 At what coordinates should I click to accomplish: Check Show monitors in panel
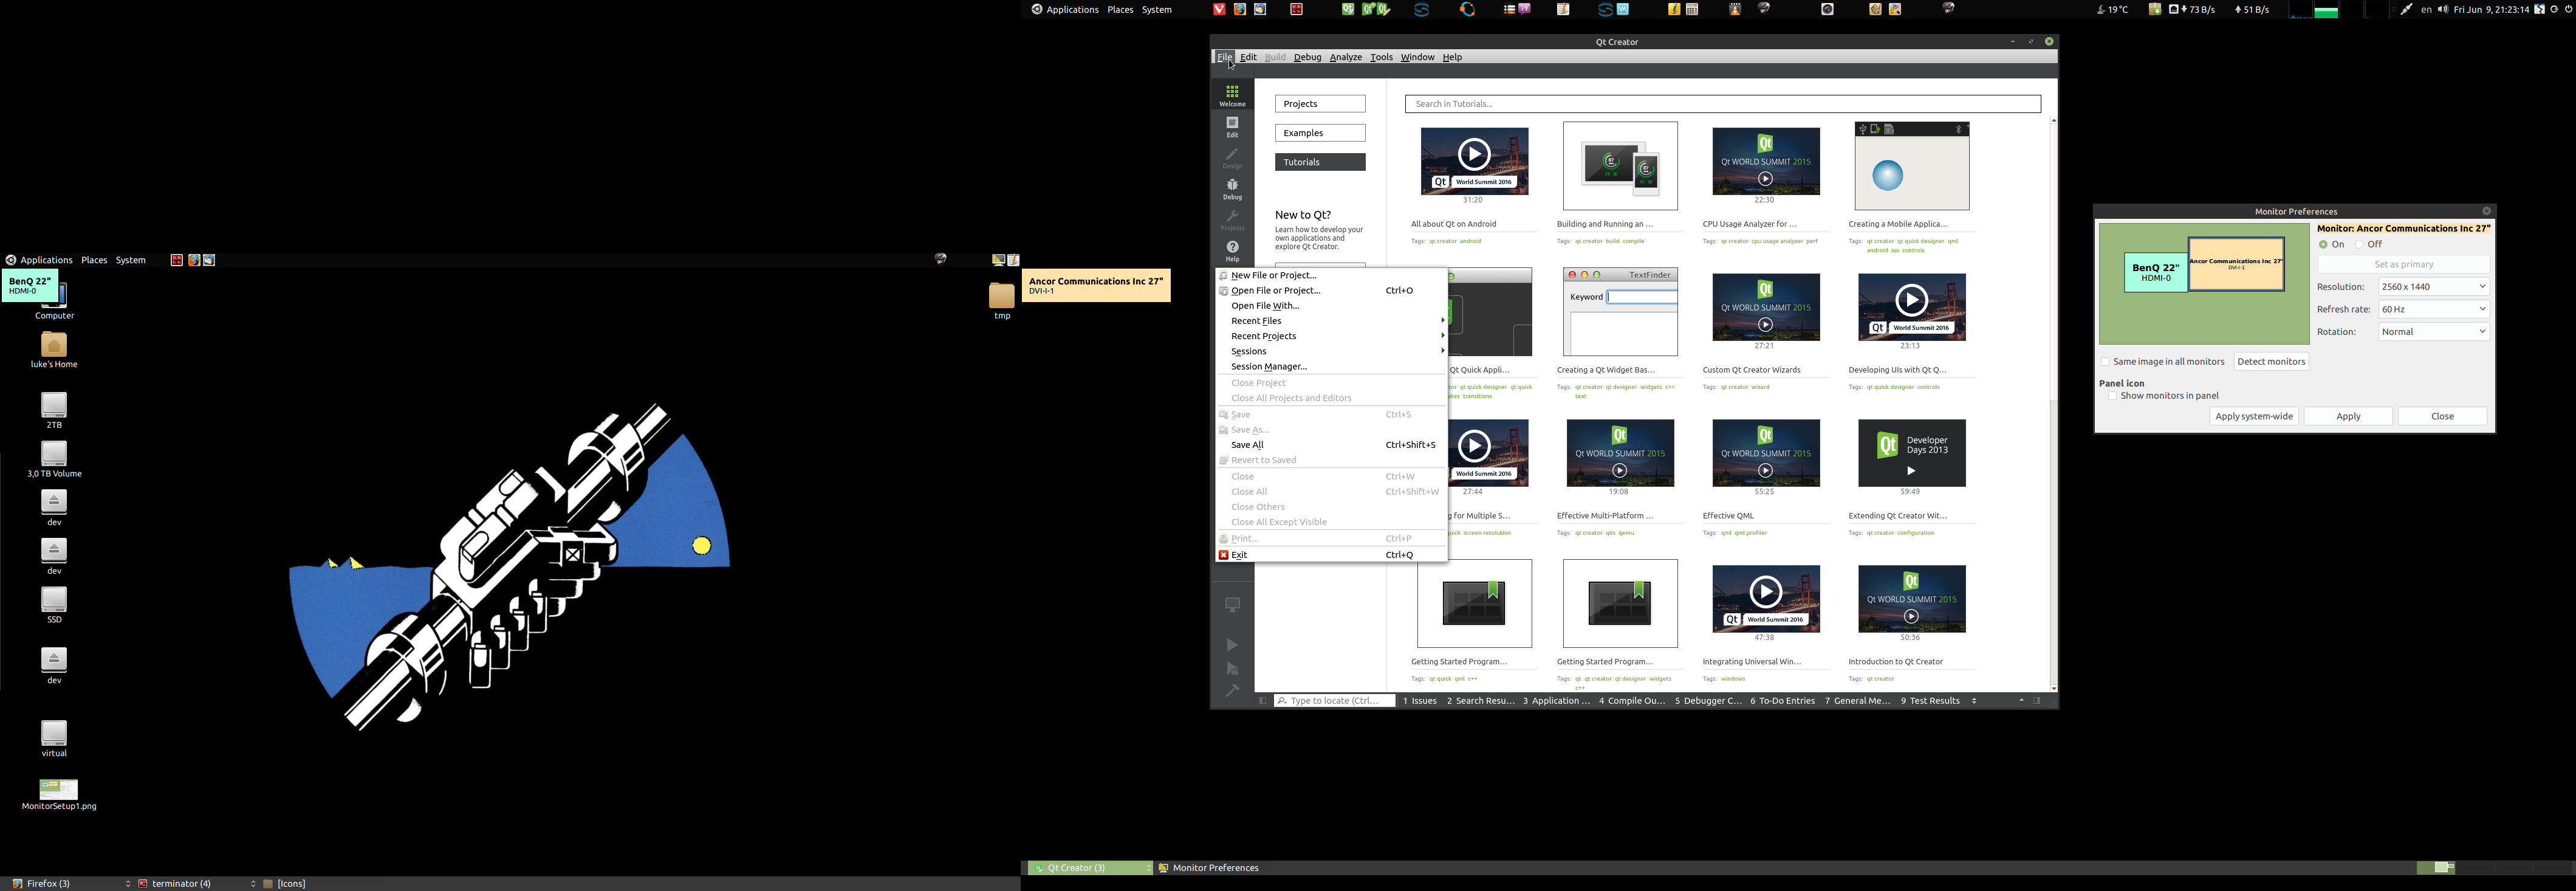[2112, 396]
